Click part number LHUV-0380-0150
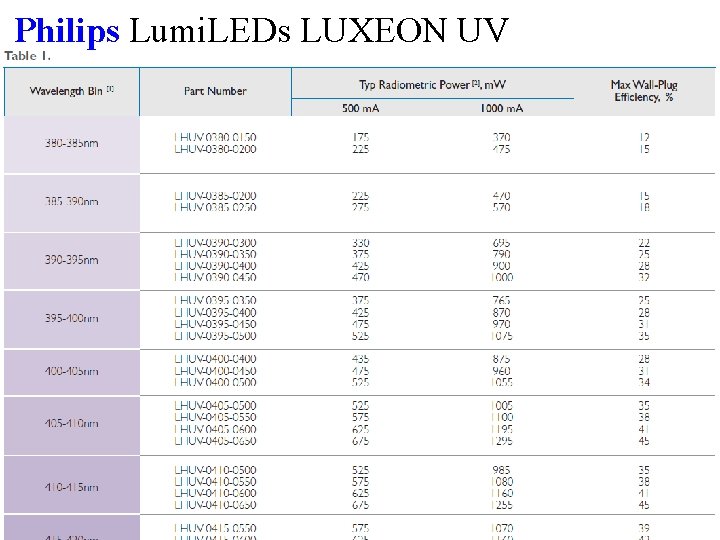Viewport: 720px width, 540px height. [x=215, y=137]
